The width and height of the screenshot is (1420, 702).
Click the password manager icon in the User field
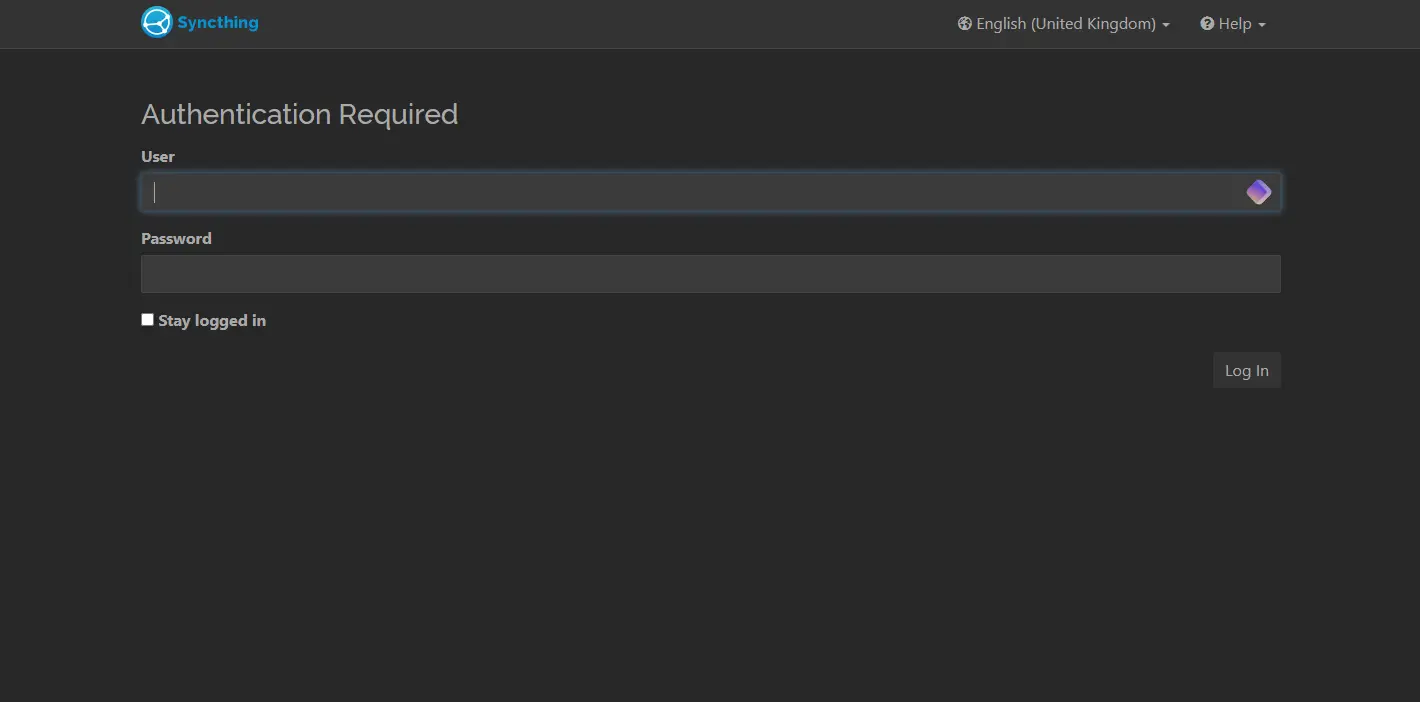pos(1258,192)
